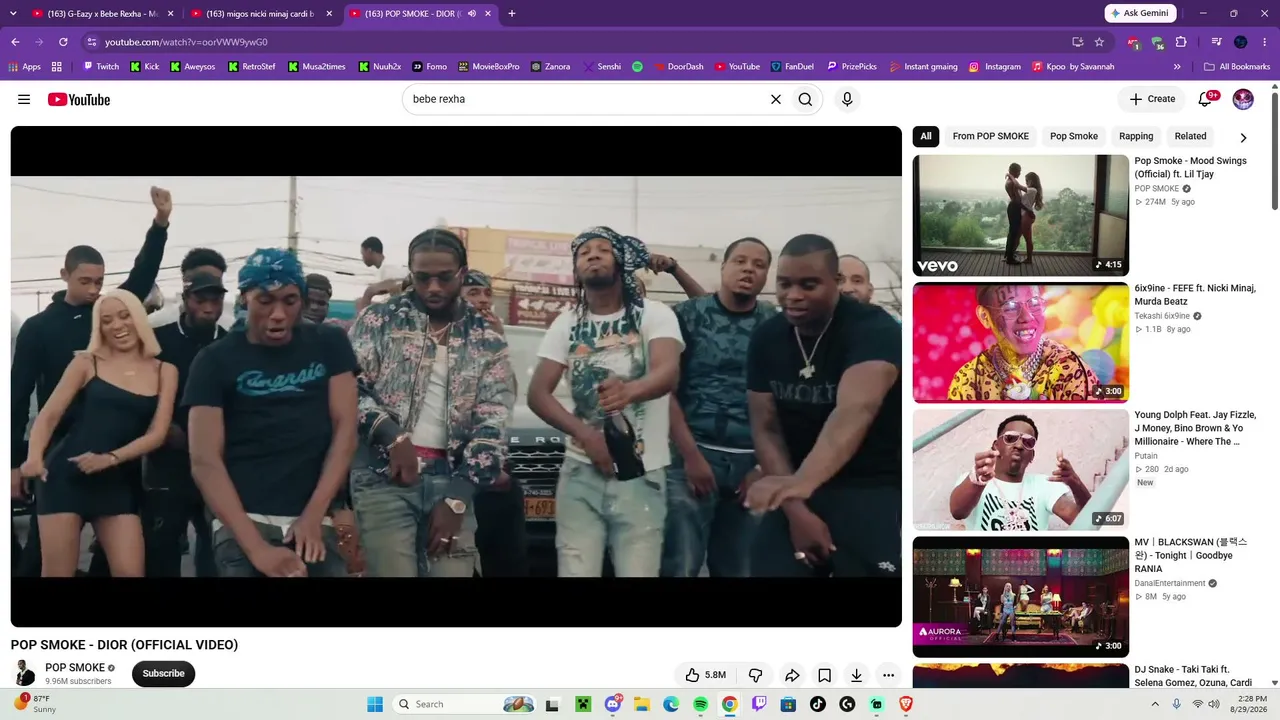This screenshot has height=720, width=1280.
Task: Click the Ask Gemini button
Action: point(1141,13)
